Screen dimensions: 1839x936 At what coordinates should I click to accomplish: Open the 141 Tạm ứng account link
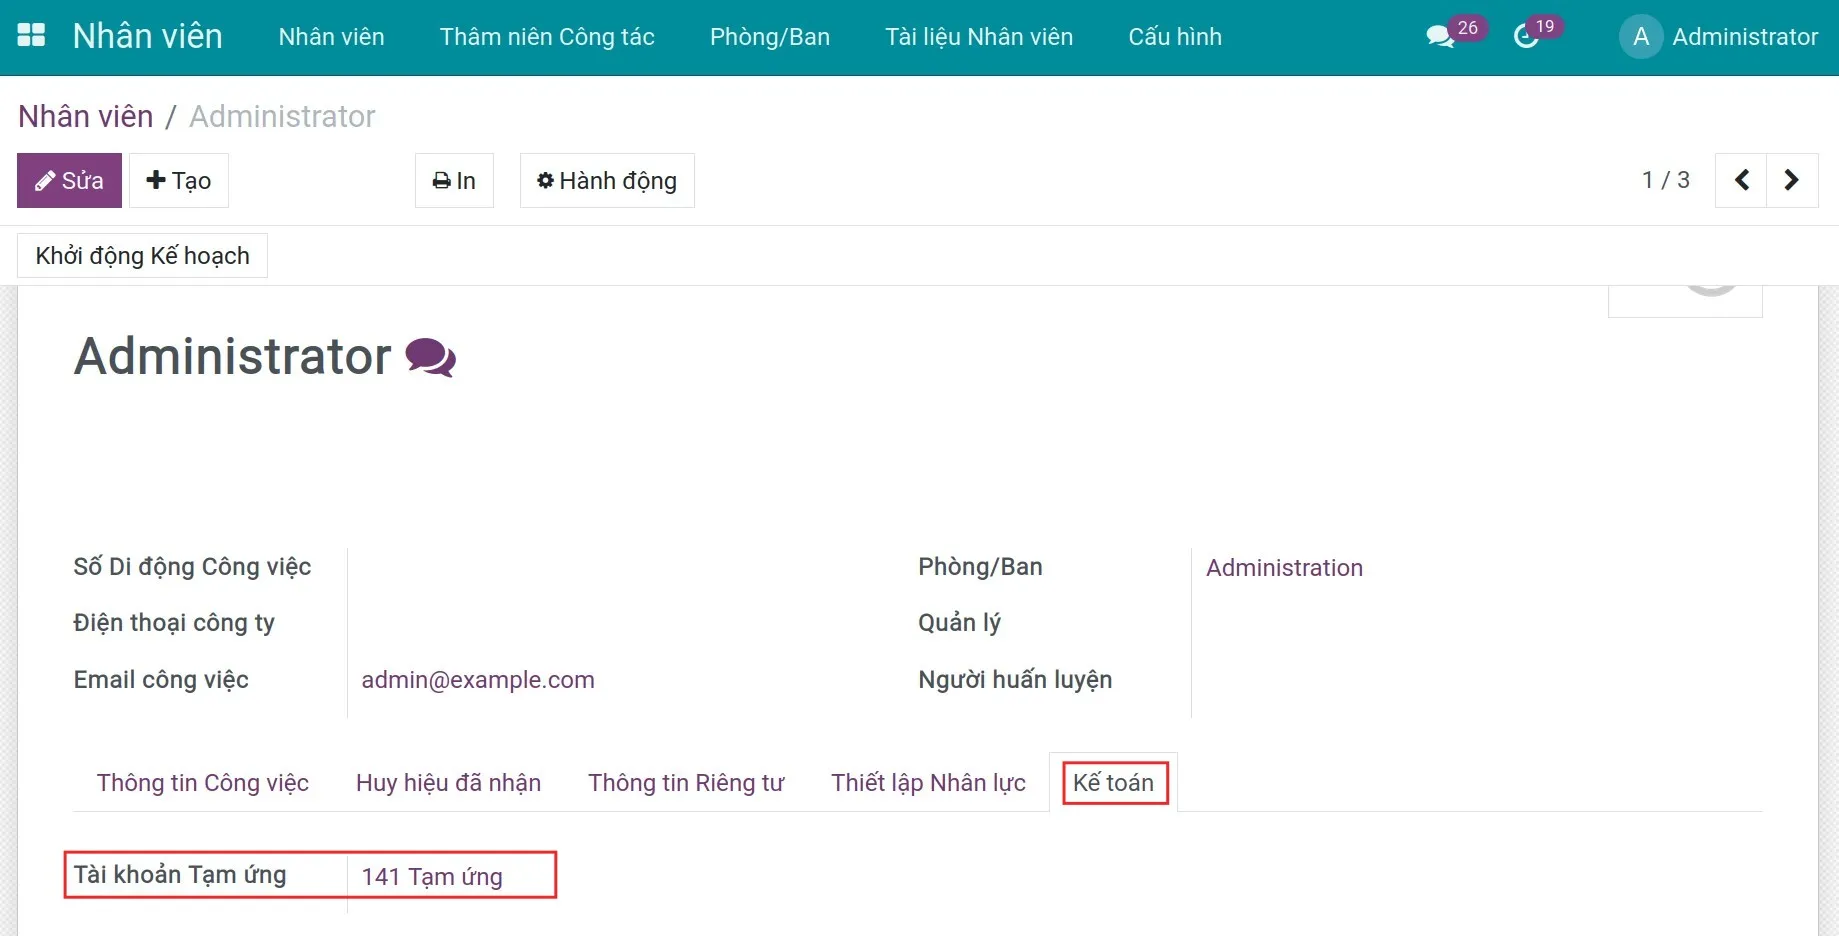(x=432, y=877)
